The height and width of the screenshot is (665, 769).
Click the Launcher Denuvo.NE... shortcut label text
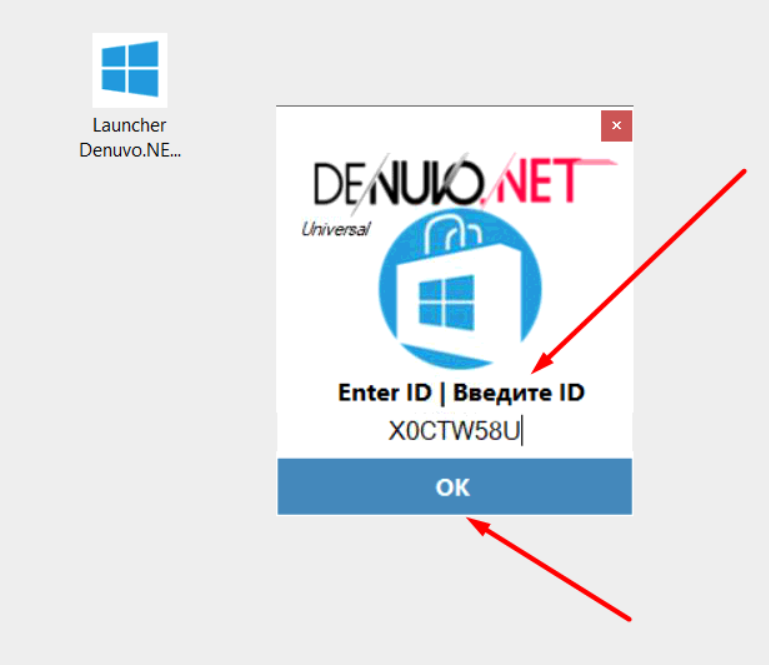[130, 137]
